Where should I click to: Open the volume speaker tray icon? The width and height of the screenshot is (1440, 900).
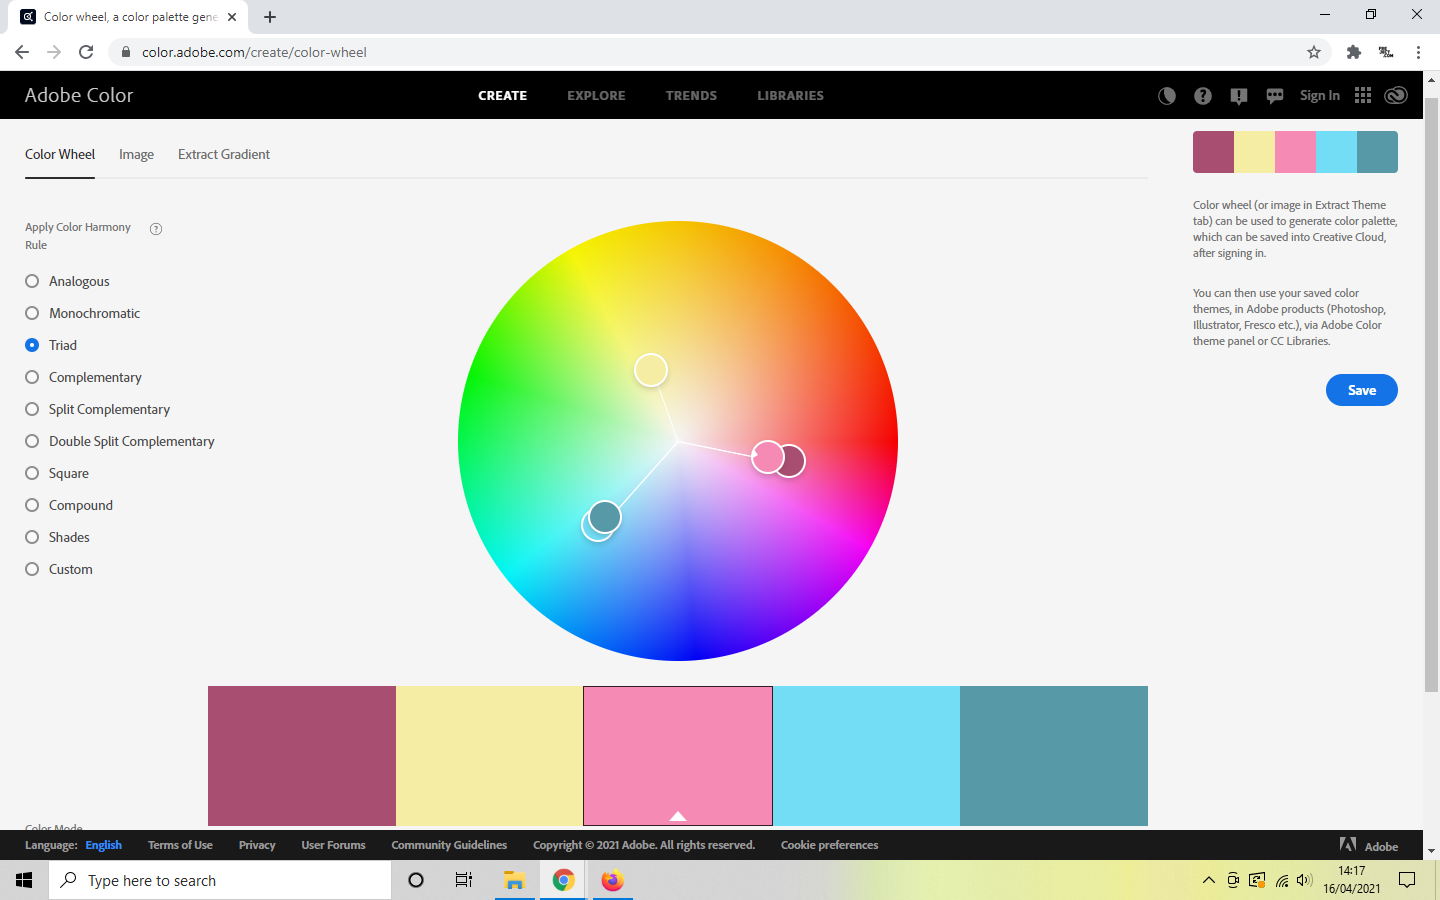[1304, 880]
